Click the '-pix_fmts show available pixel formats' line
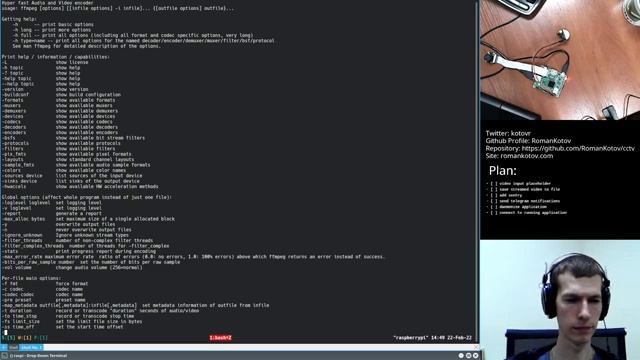Screen dimensions: 640x360 pos(67,154)
